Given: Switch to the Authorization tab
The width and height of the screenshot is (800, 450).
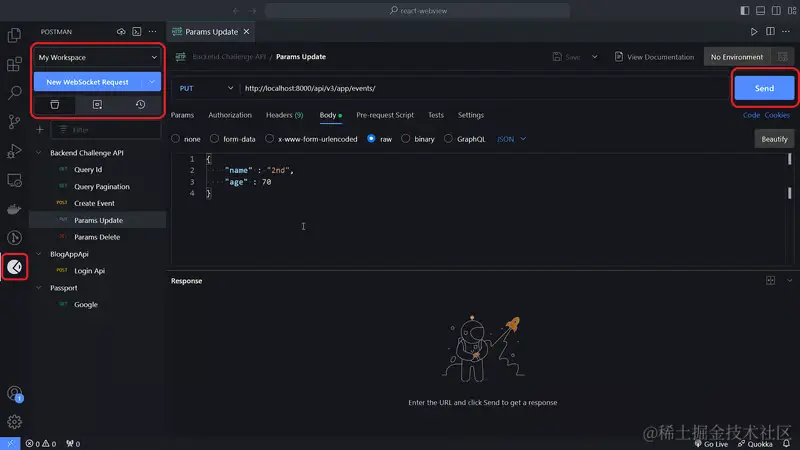Looking at the screenshot, I should point(230,116).
